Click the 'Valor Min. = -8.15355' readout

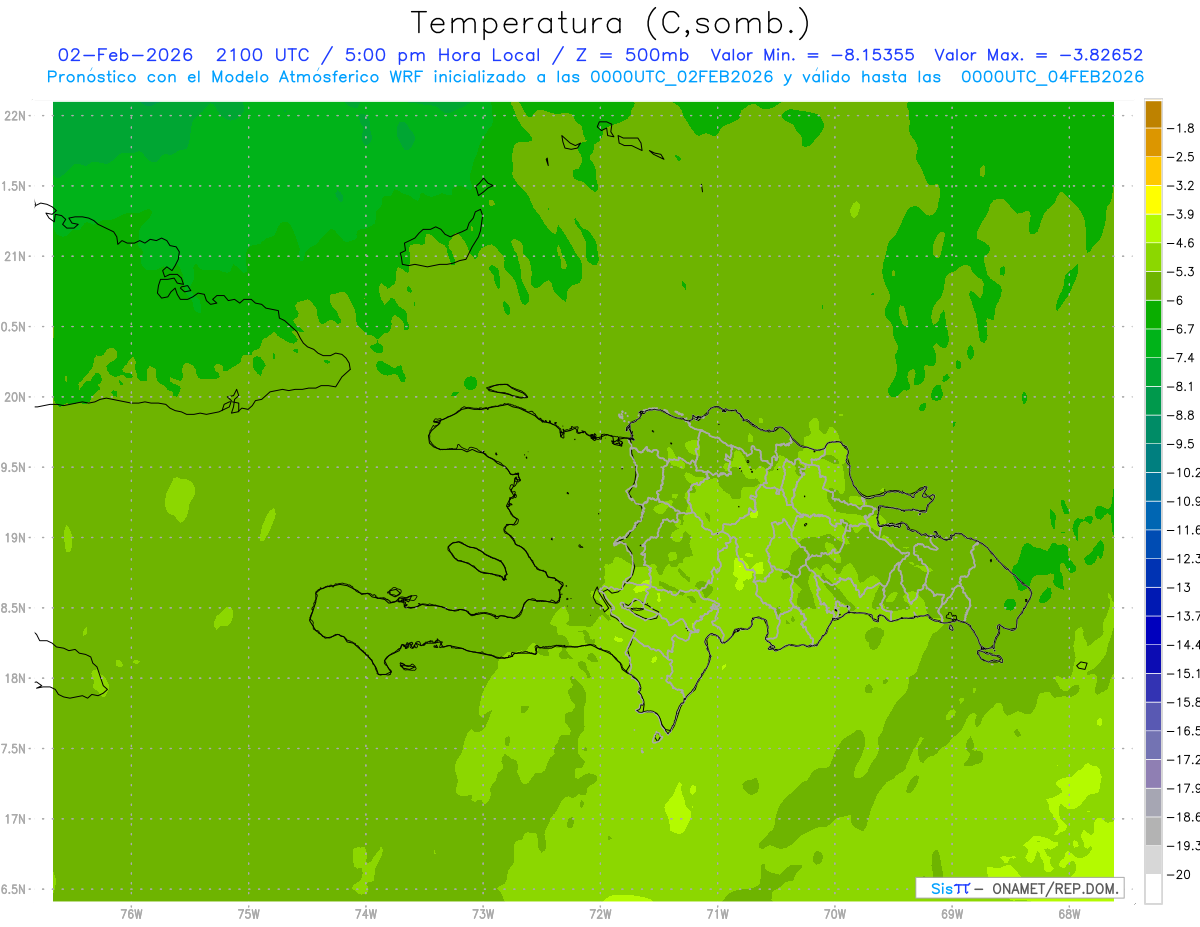[x=812, y=55]
